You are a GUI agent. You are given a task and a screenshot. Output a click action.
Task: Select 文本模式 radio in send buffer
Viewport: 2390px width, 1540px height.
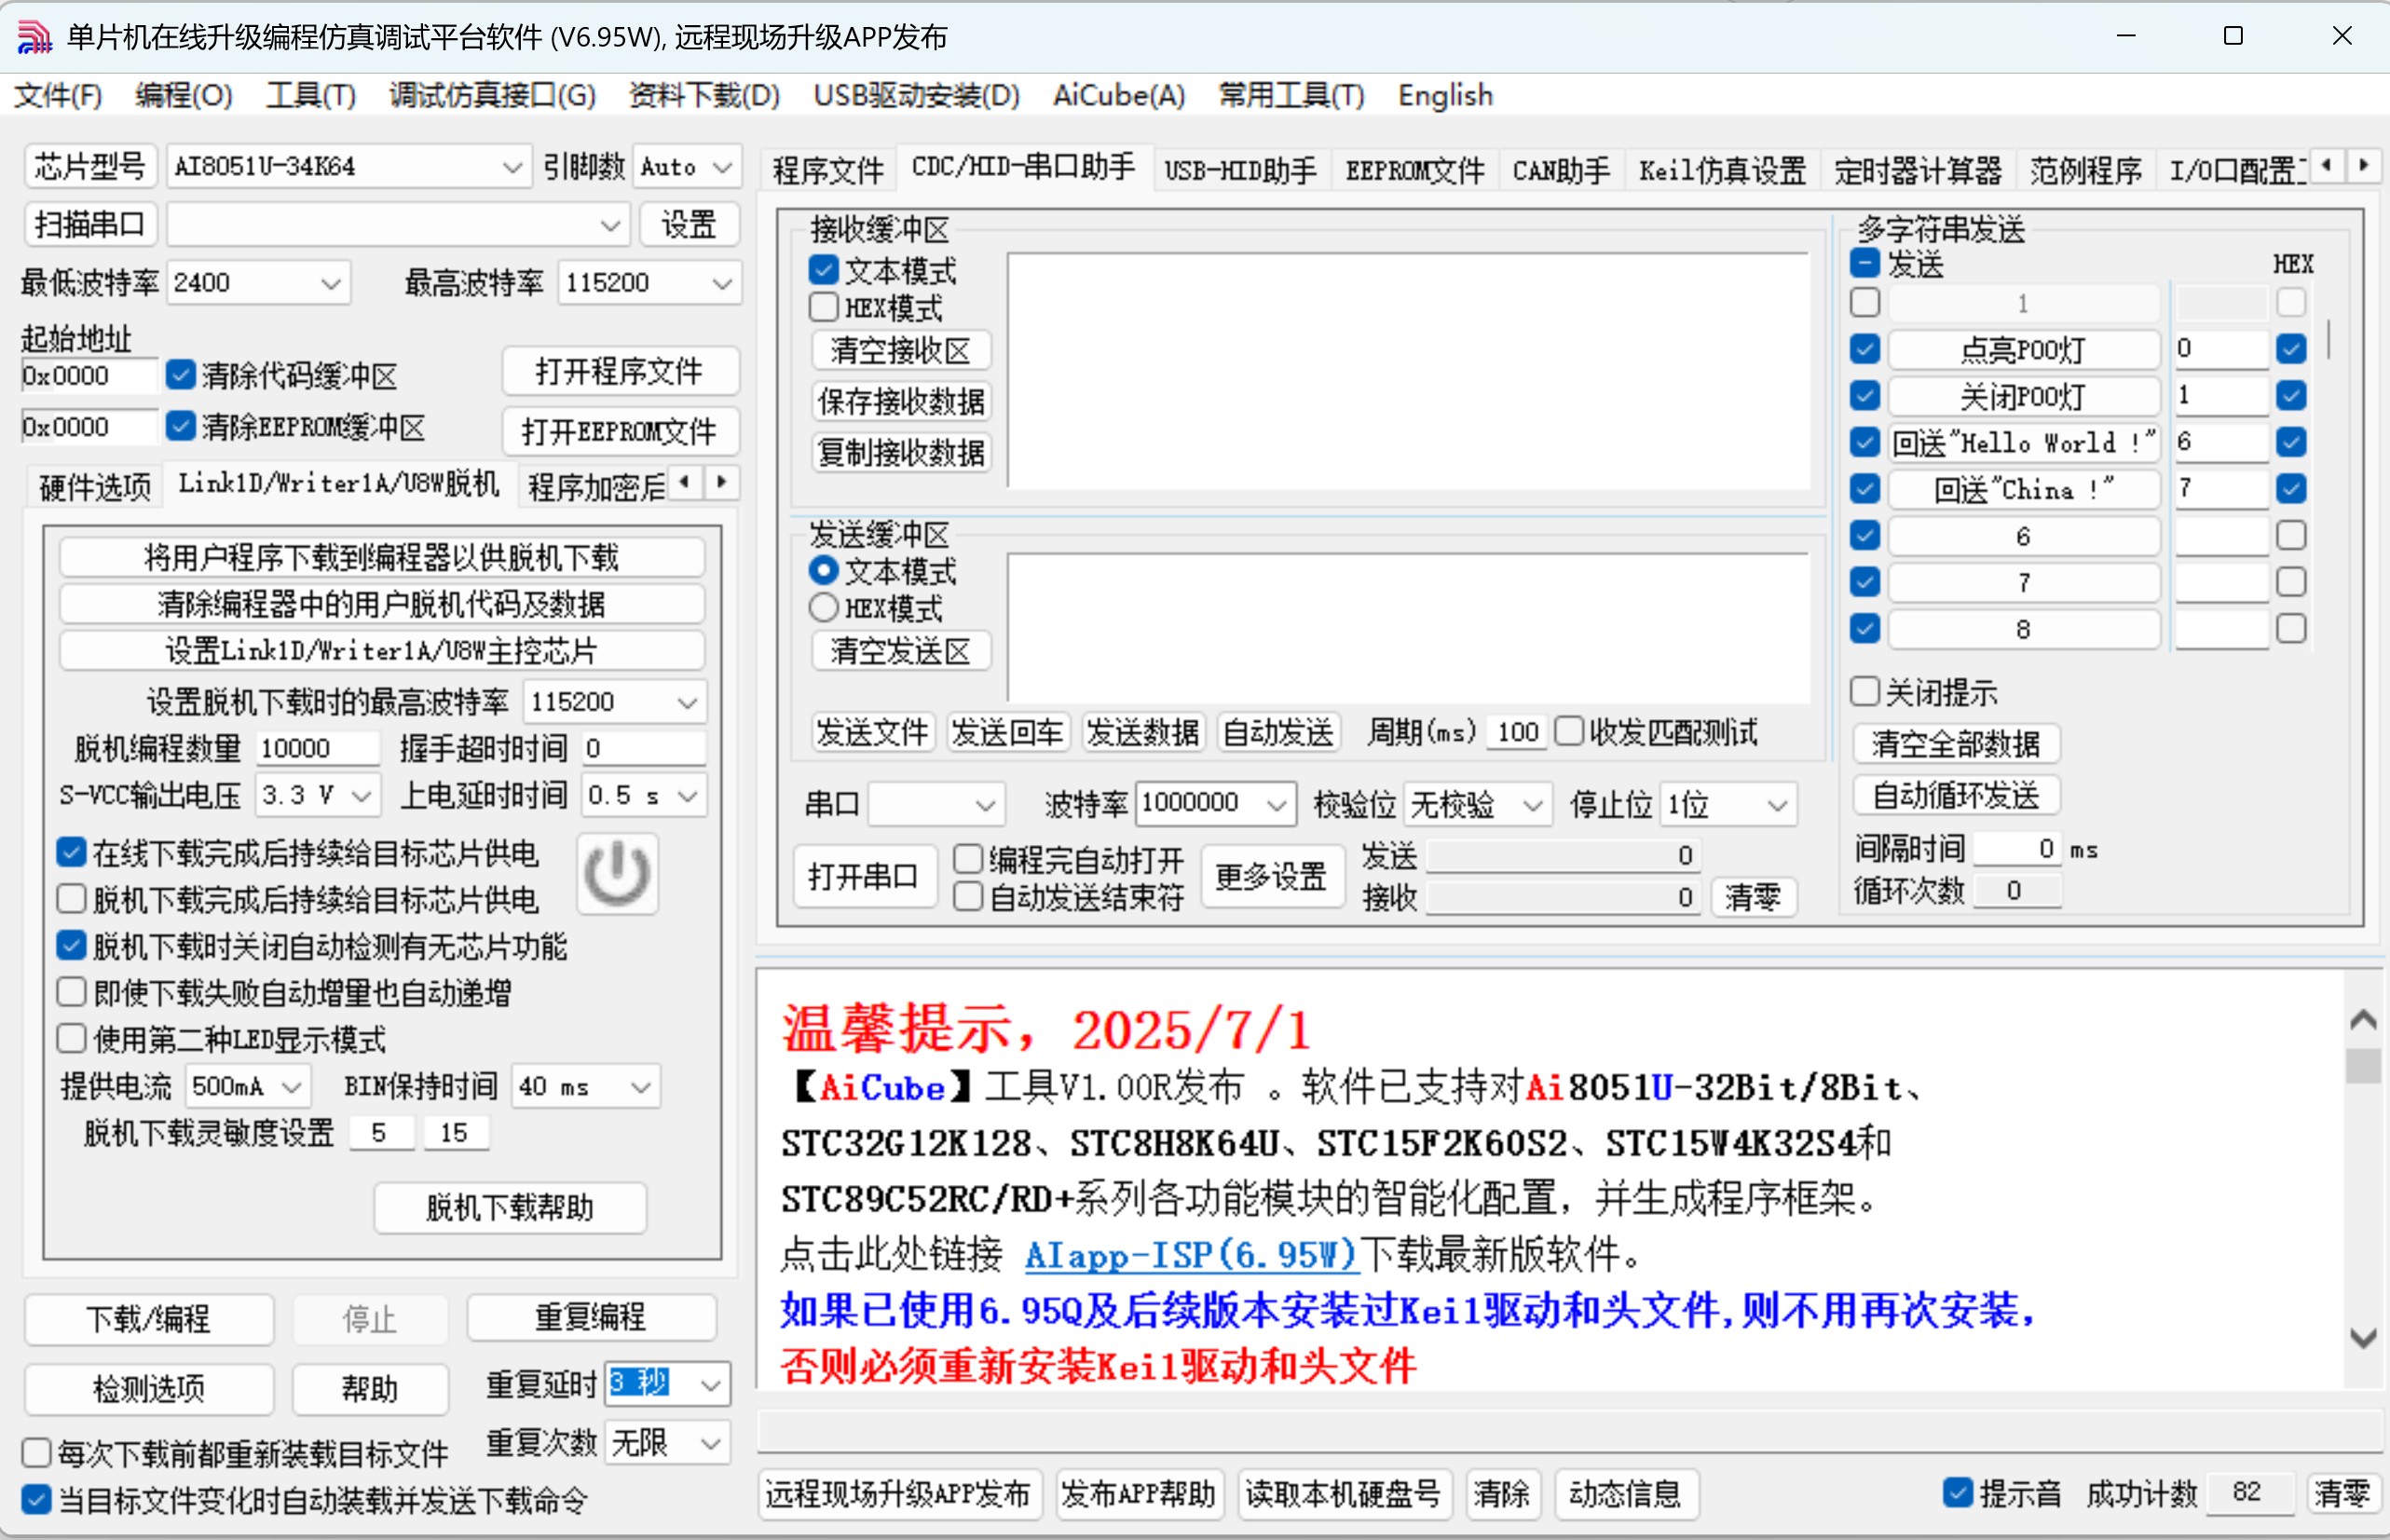823,570
